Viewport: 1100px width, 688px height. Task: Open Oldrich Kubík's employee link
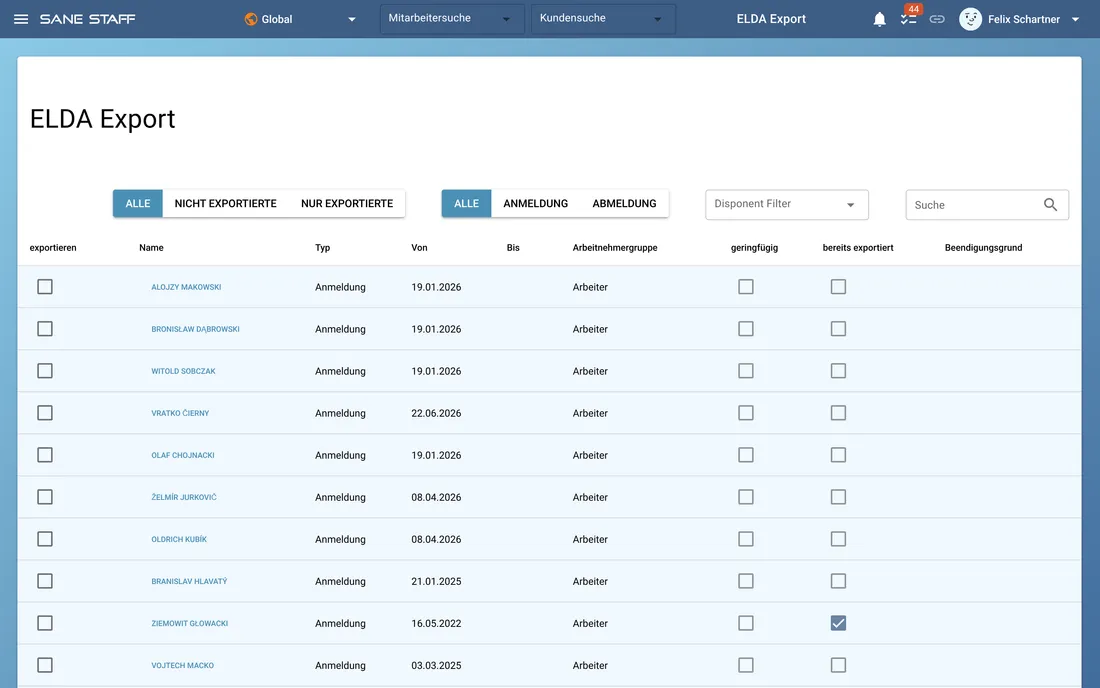pyautogui.click(x=179, y=539)
